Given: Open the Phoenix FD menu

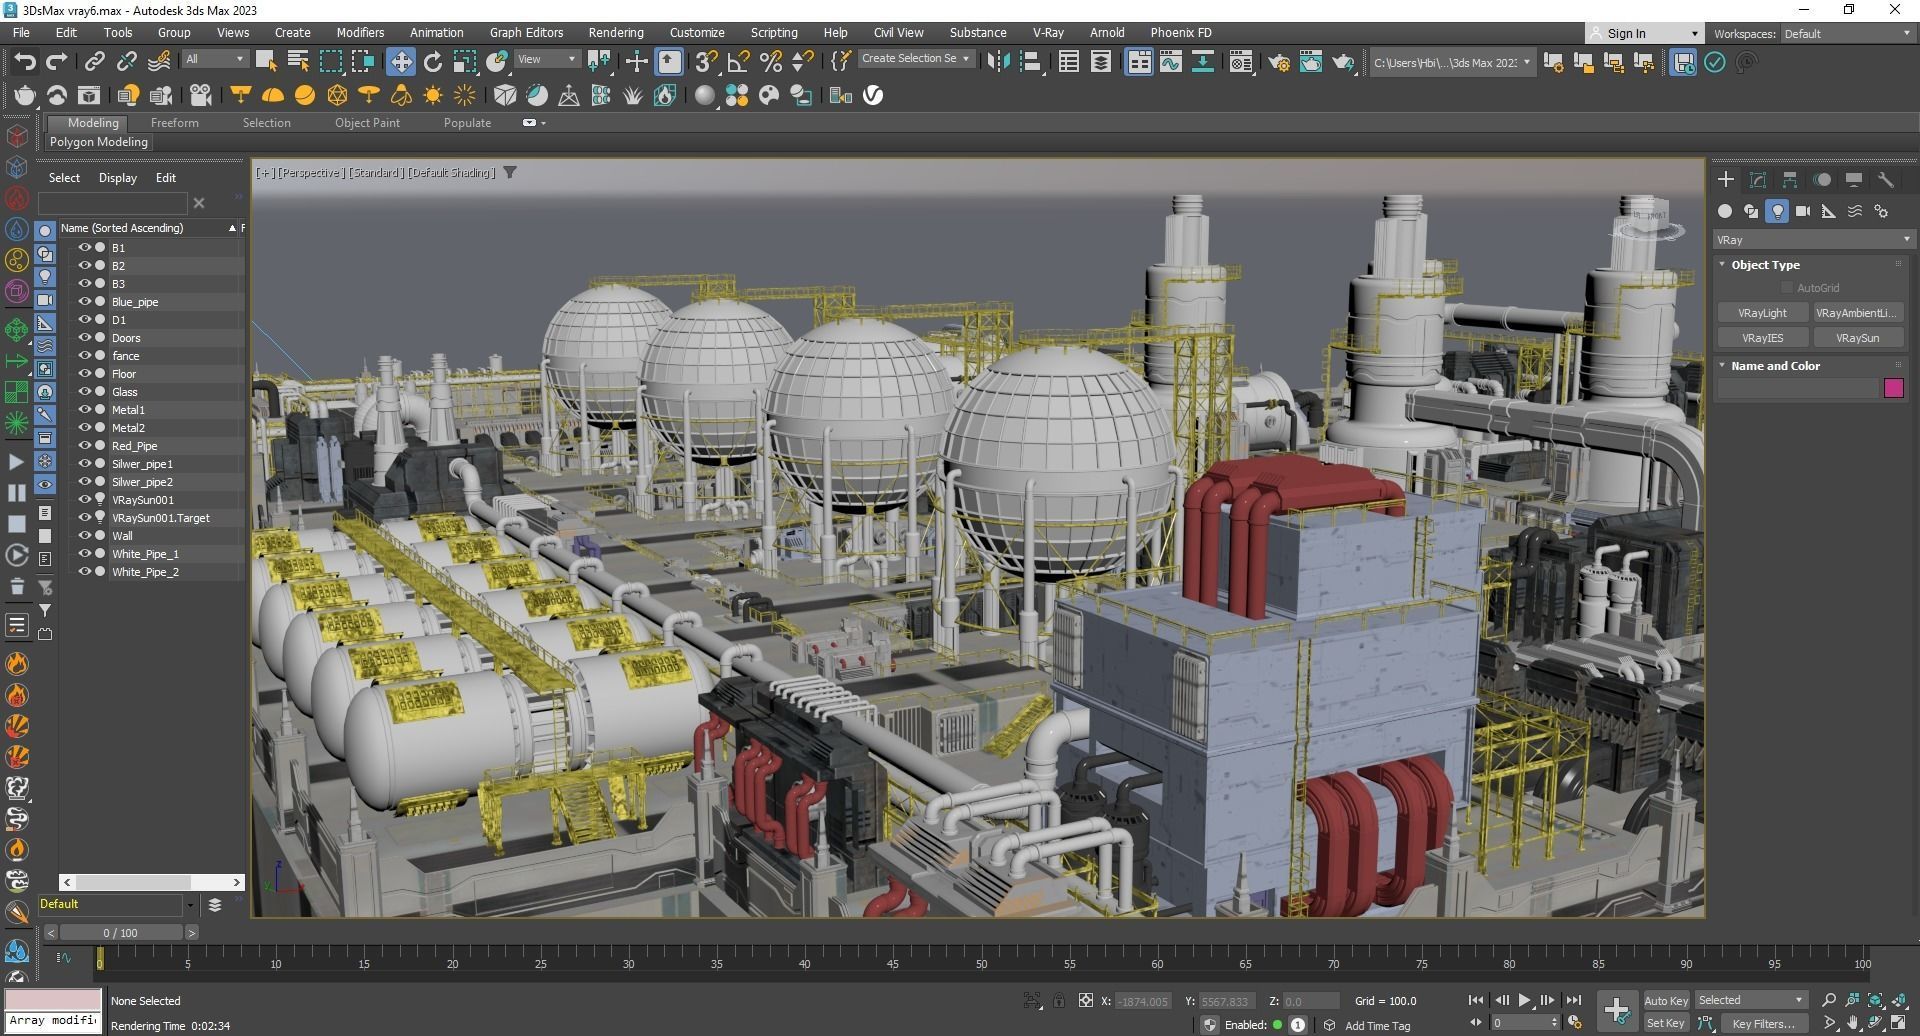Looking at the screenshot, I should 1180,33.
